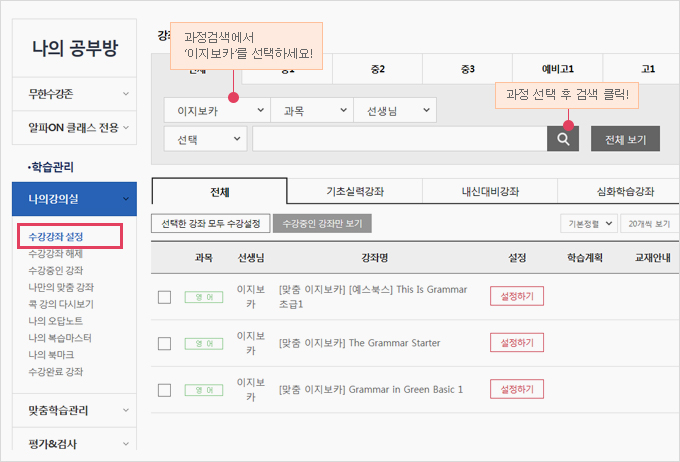The height and width of the screenshot is (462, 680).
Task: Check the box for The Grammar Starter
Action: (x=165, y=343)
